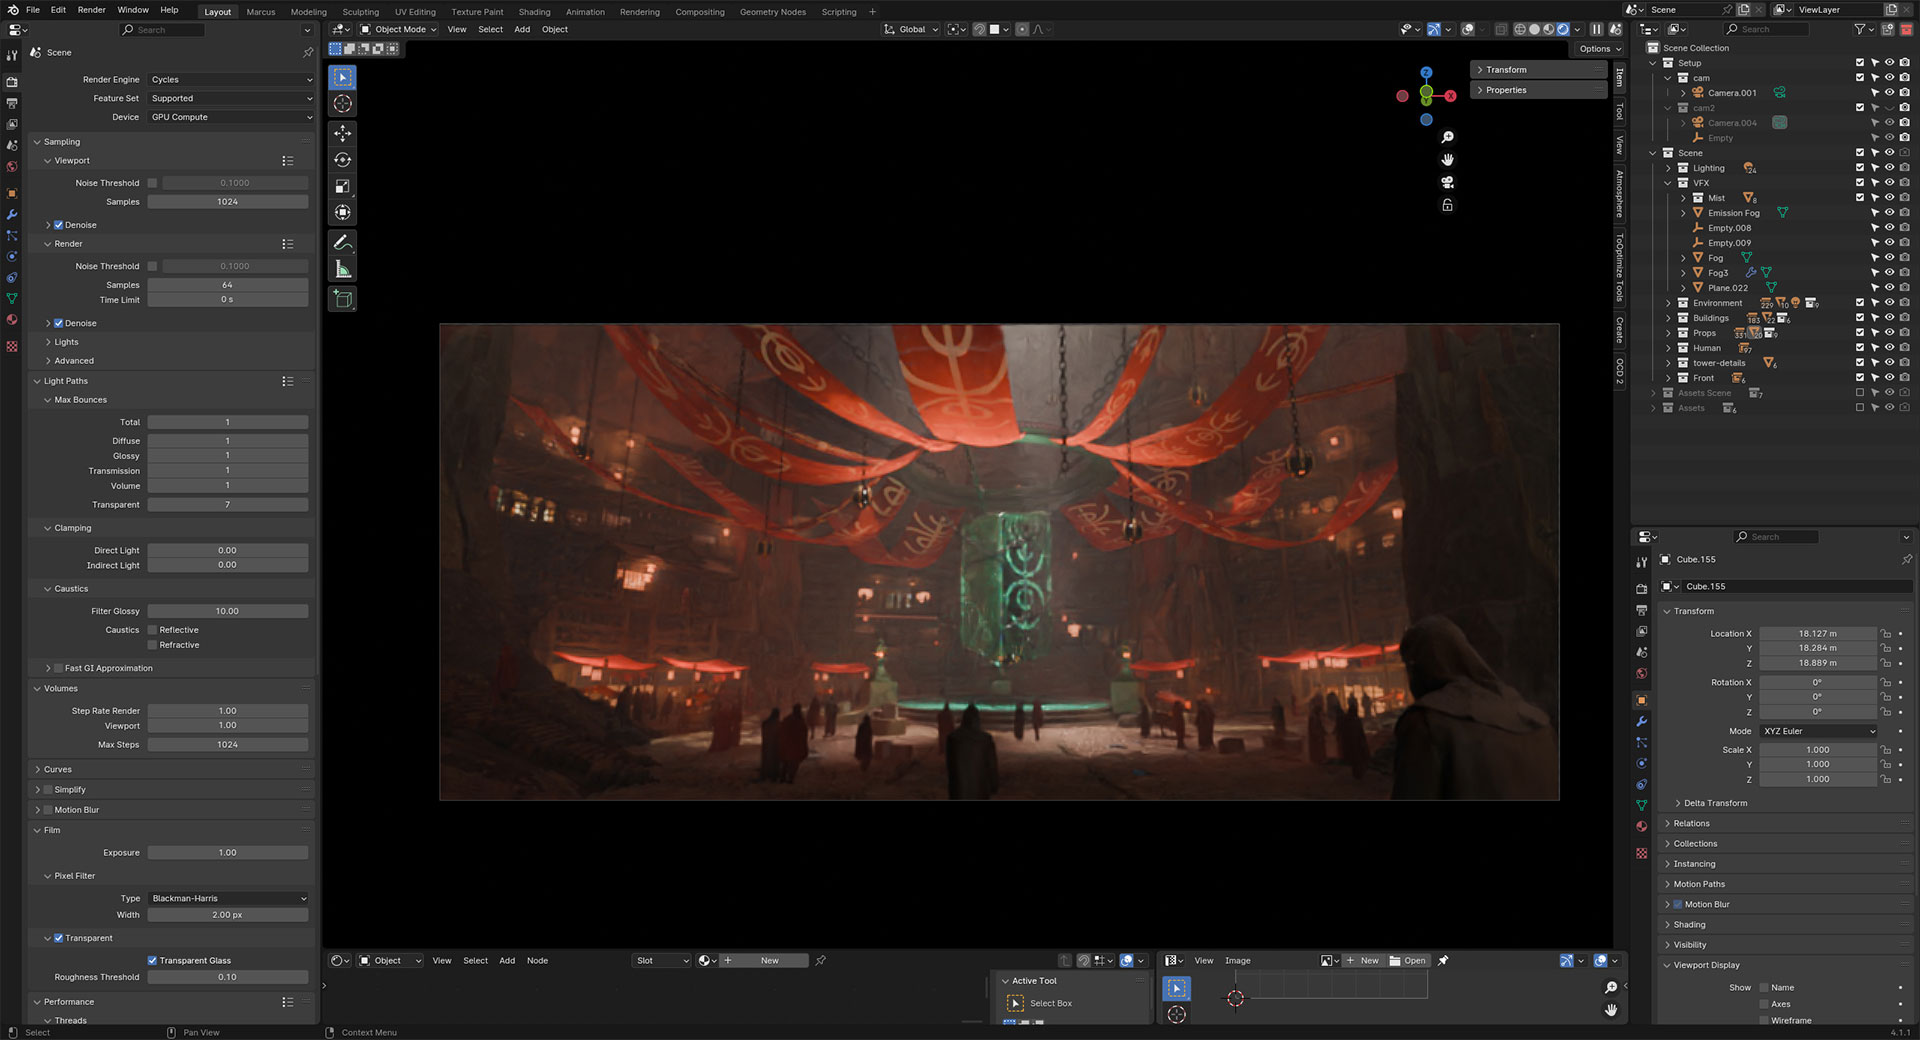Enable Reflective caustics checkbox
This screenshot has width=1920, height=1040.
click(153, 630)
